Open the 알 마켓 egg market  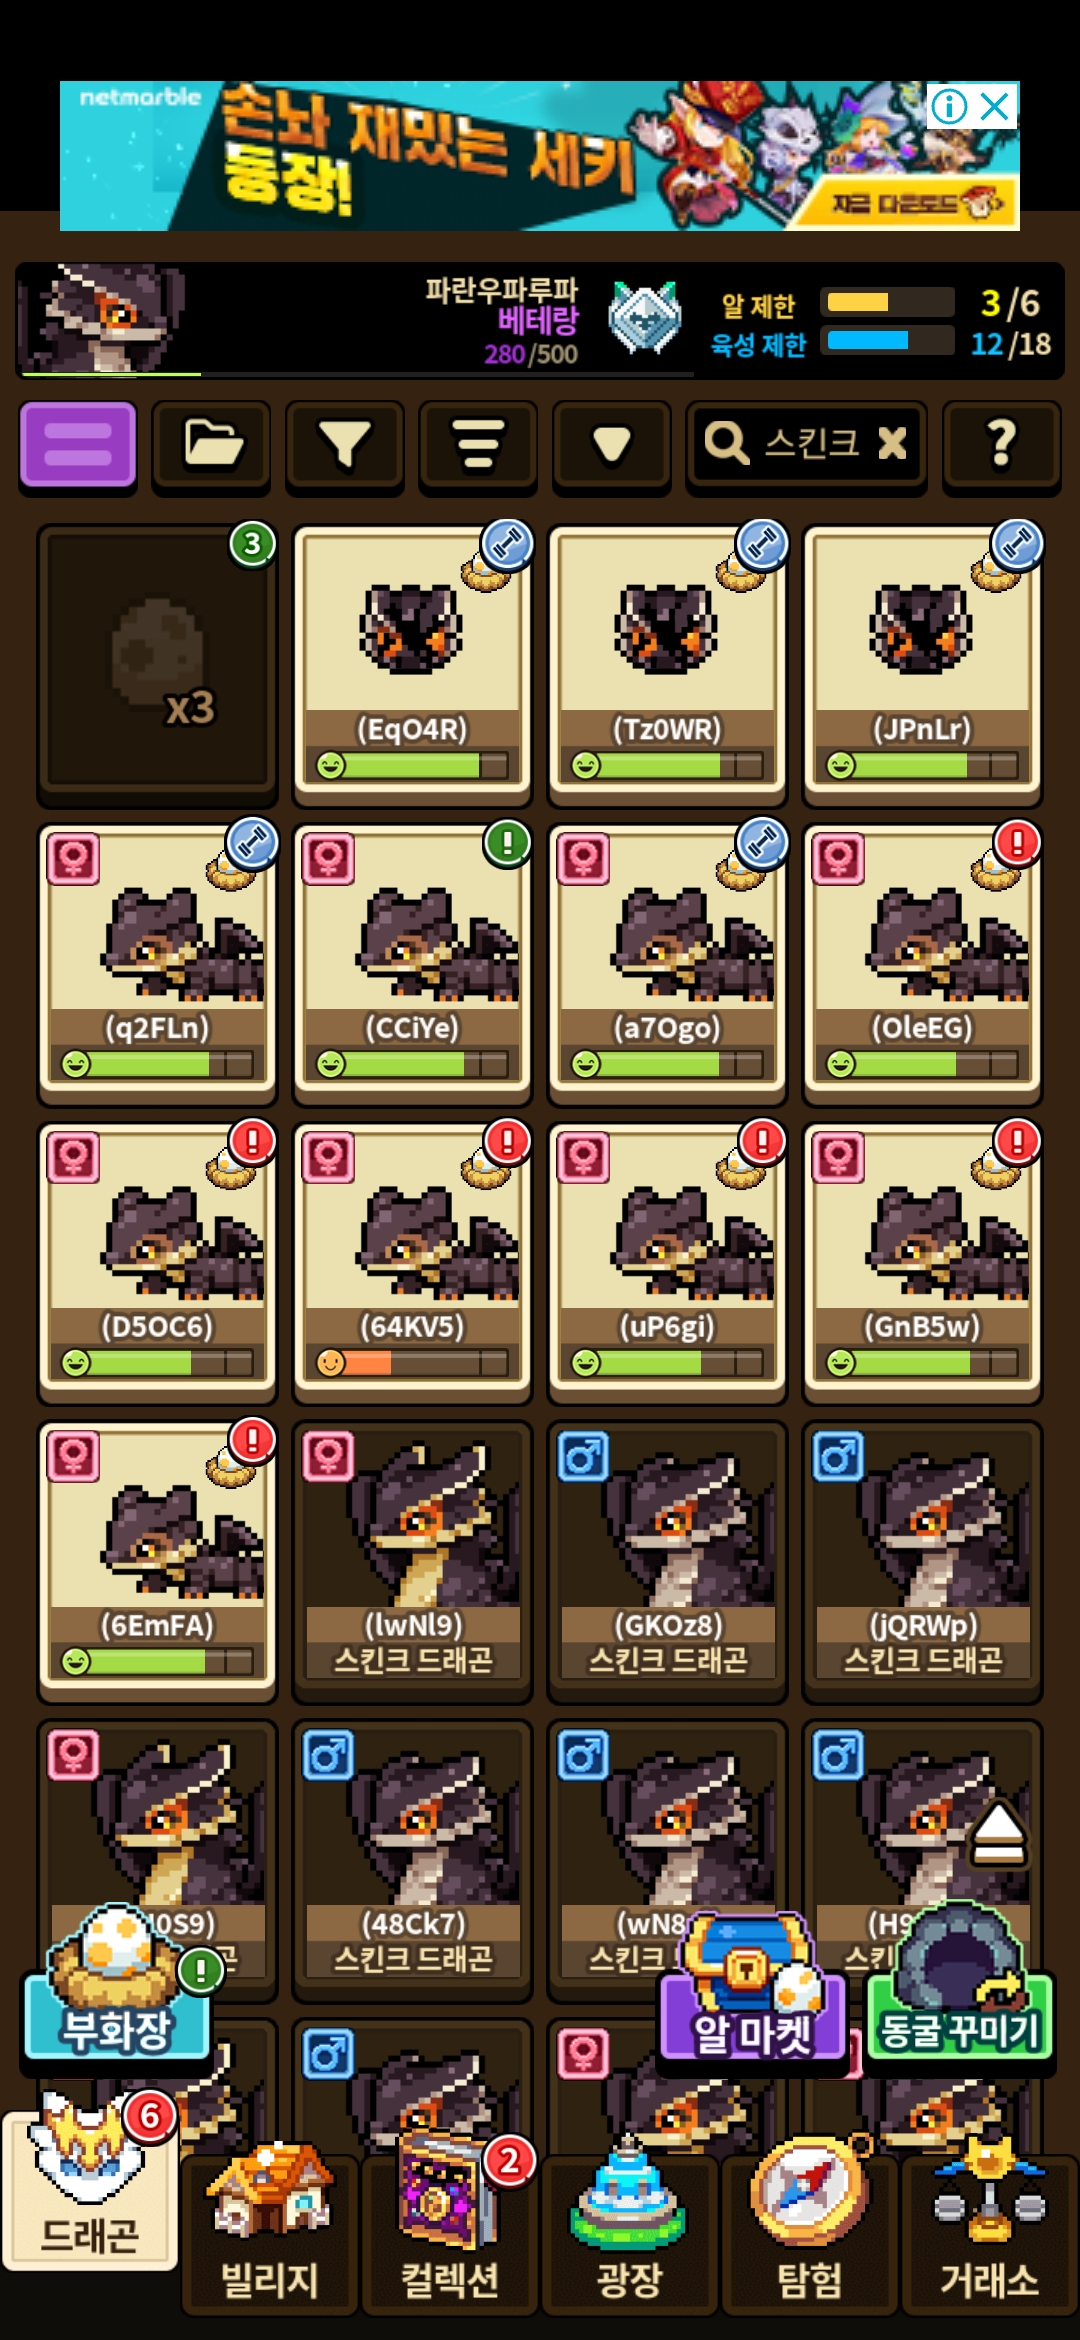click(x=753, y=1990)
